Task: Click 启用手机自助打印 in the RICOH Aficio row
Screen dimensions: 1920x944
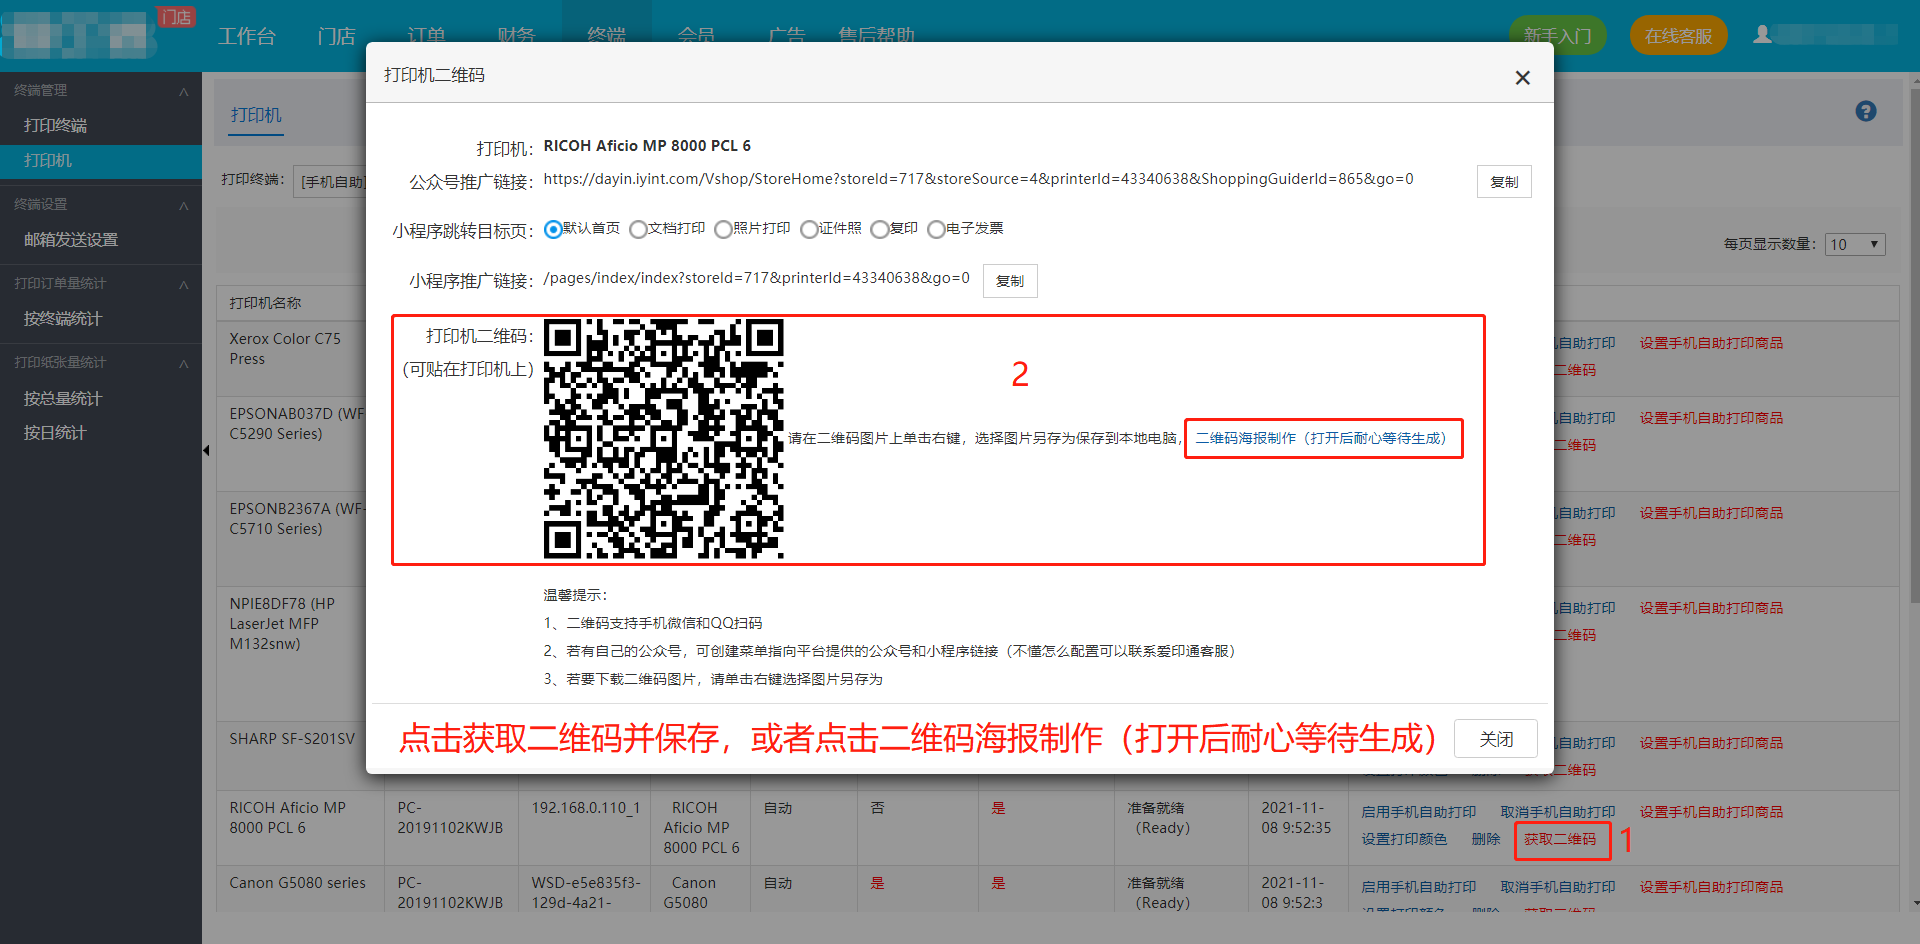Action: (x=1419, y=812)
